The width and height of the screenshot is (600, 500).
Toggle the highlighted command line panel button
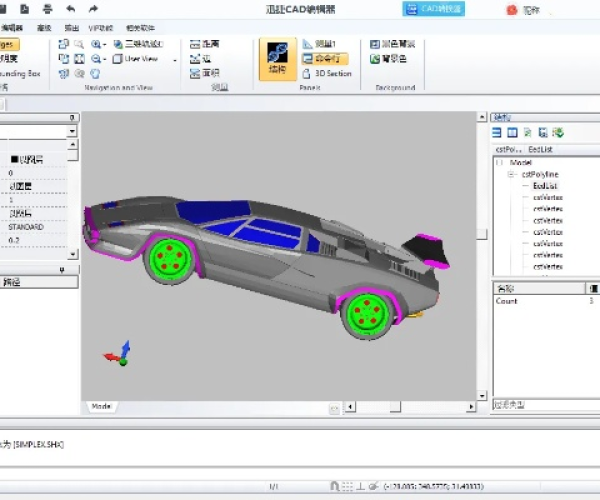326,59
